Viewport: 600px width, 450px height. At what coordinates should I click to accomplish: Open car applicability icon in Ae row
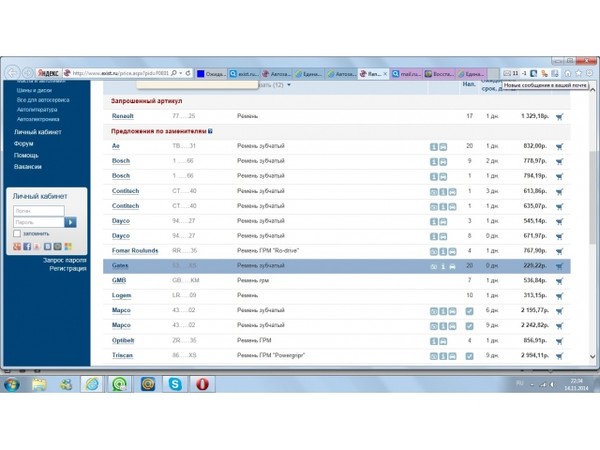click(x=443, y=147)
